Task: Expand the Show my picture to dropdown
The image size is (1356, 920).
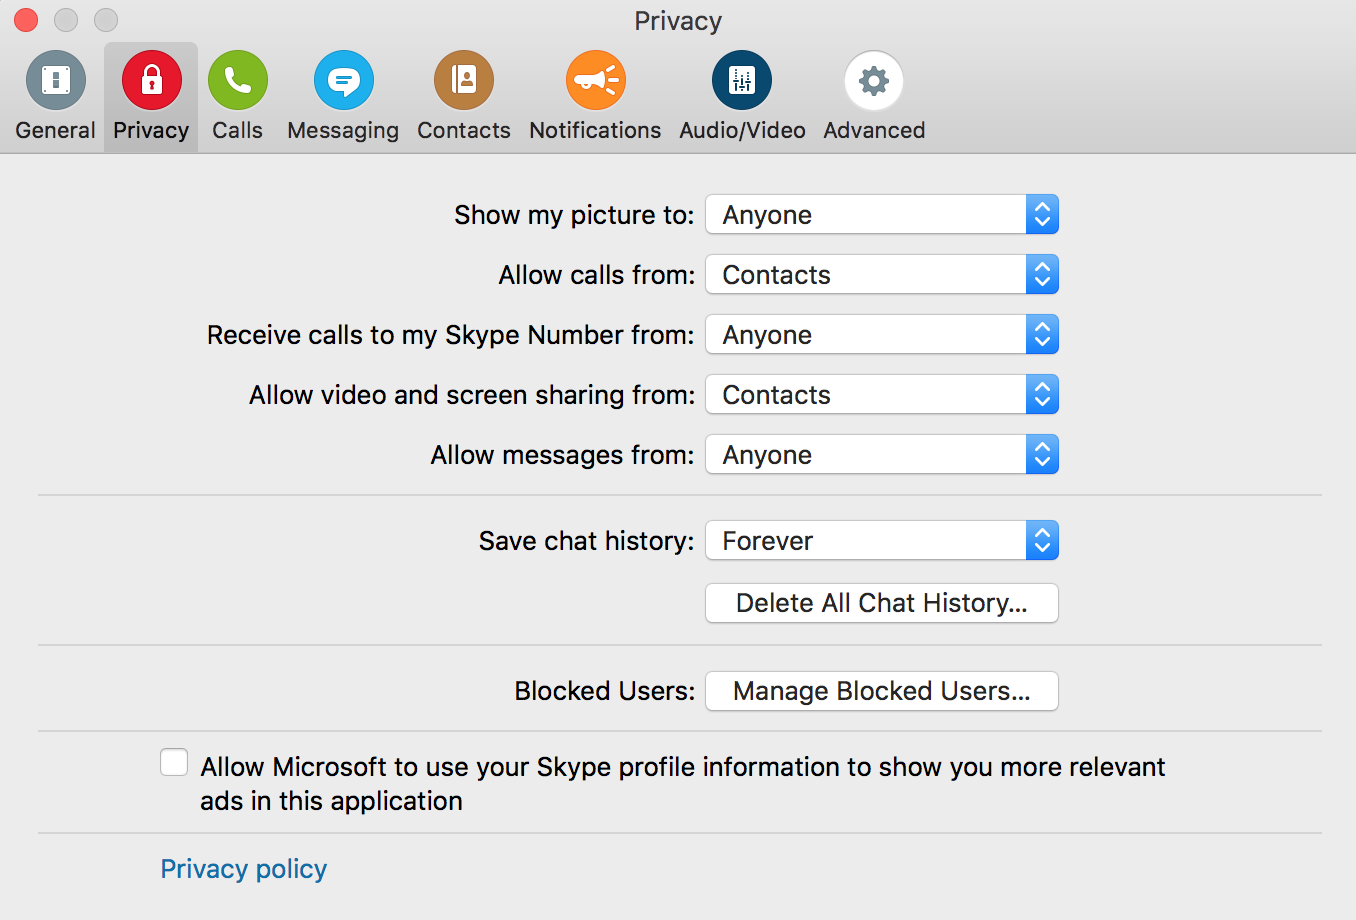Action: pos(881,215)
